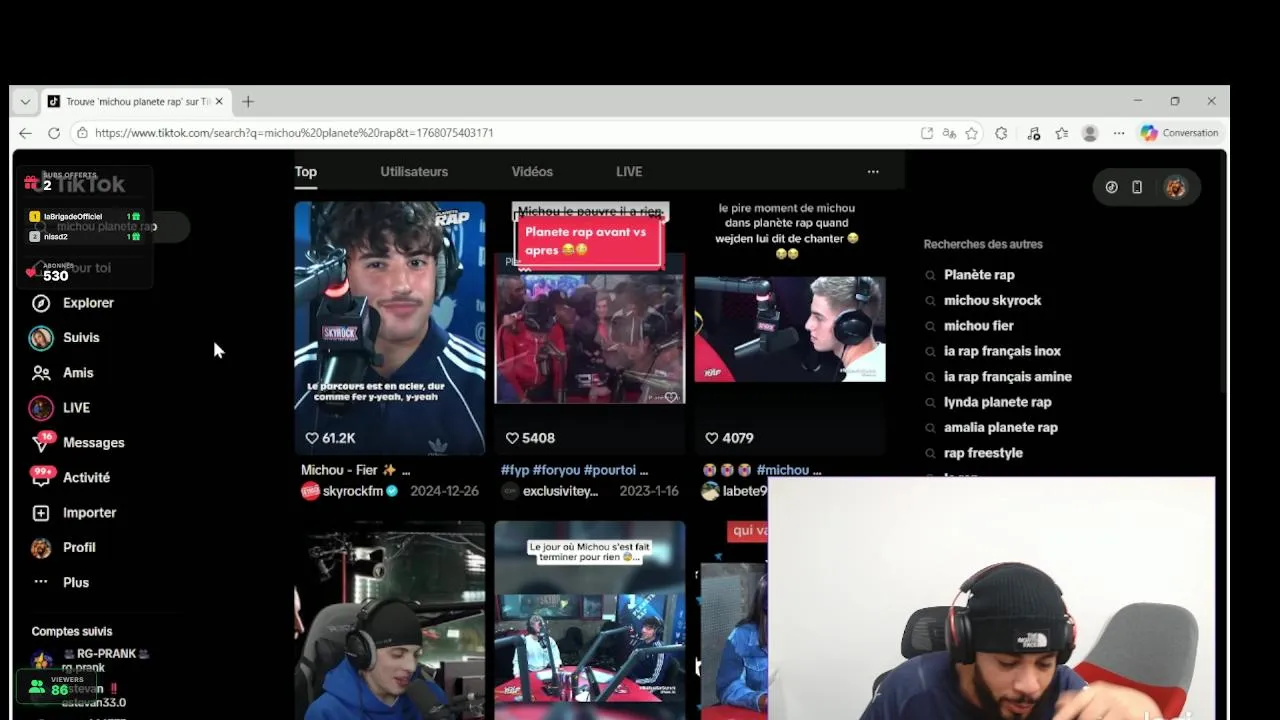The width and height of the screenshot is (1280, 720).
Task: Open le pire moment de michou video
Action: click(x=790, y=328)
